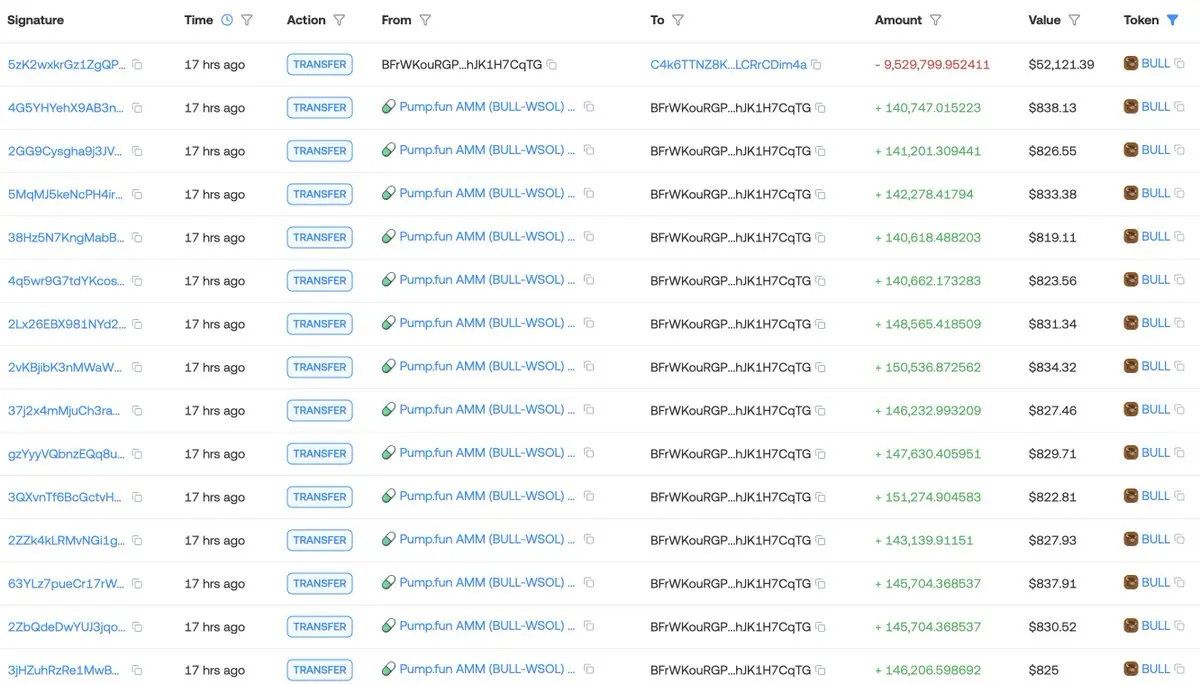This screenshot has width=1200, height=684.
Task: Open transaction 5MqMJ5keNcPH4ir signature link
Action: pos(67,194)
